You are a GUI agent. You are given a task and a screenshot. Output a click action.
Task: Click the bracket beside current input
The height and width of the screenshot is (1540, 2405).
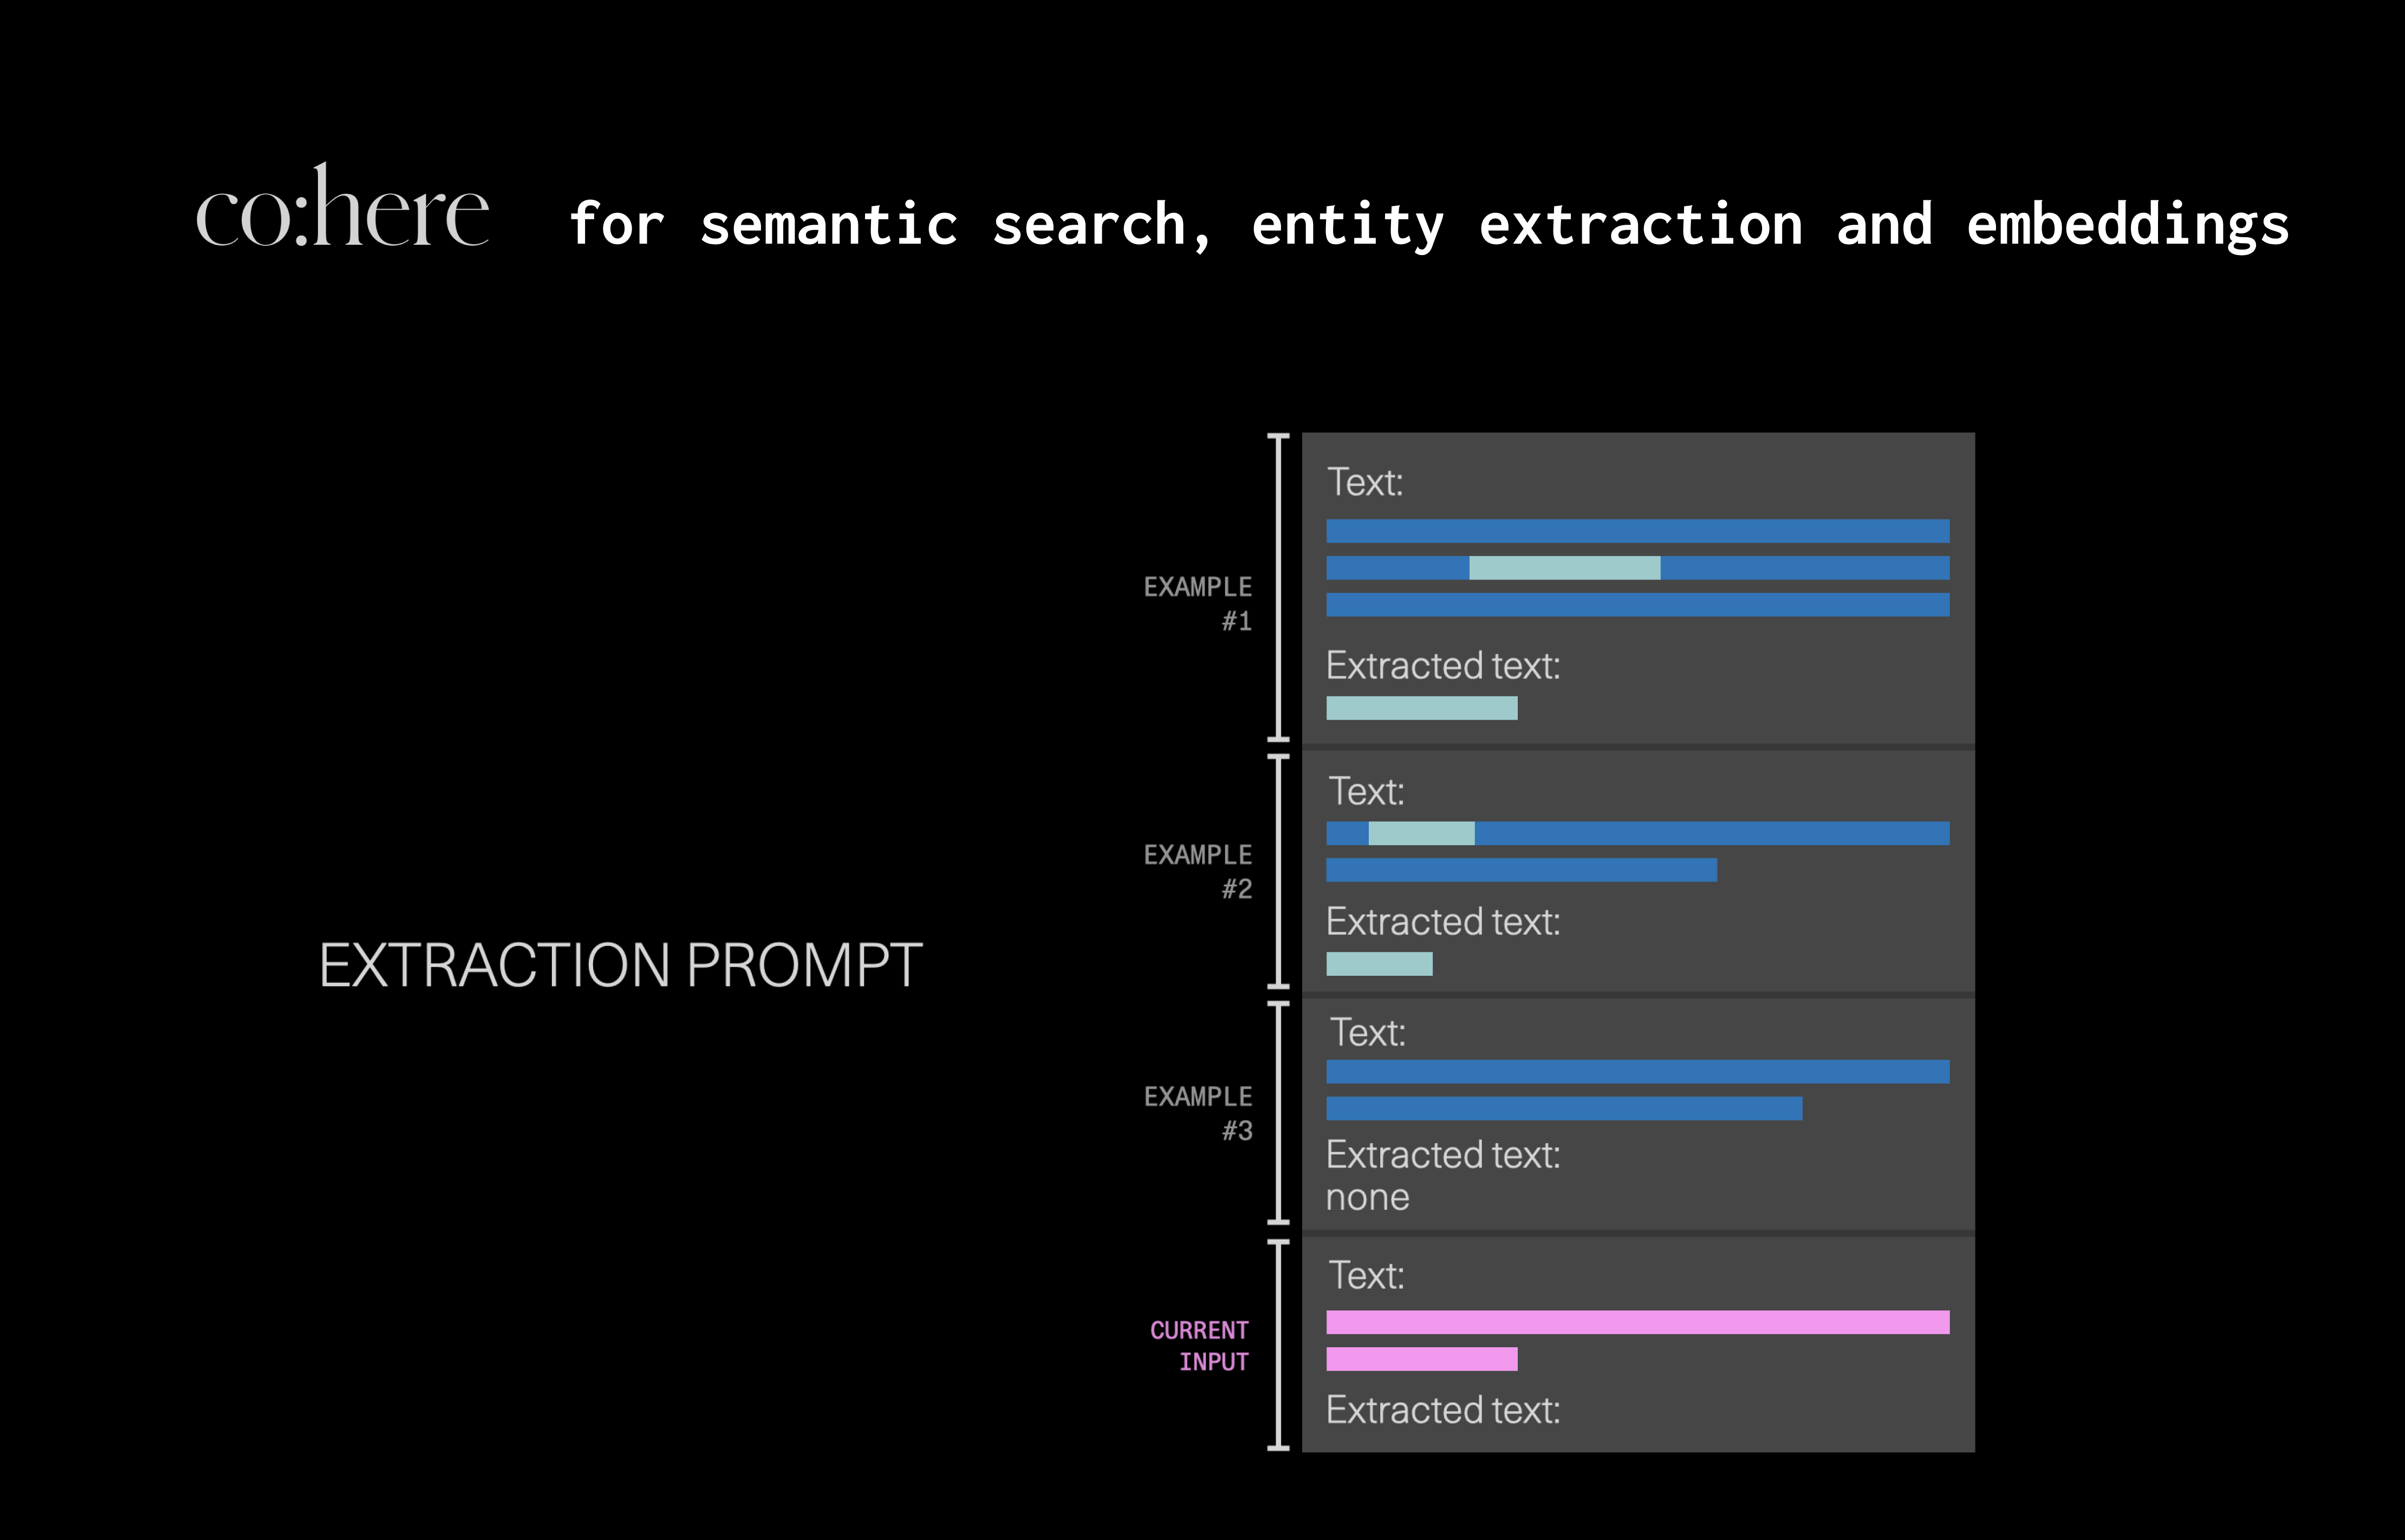1278,1345
